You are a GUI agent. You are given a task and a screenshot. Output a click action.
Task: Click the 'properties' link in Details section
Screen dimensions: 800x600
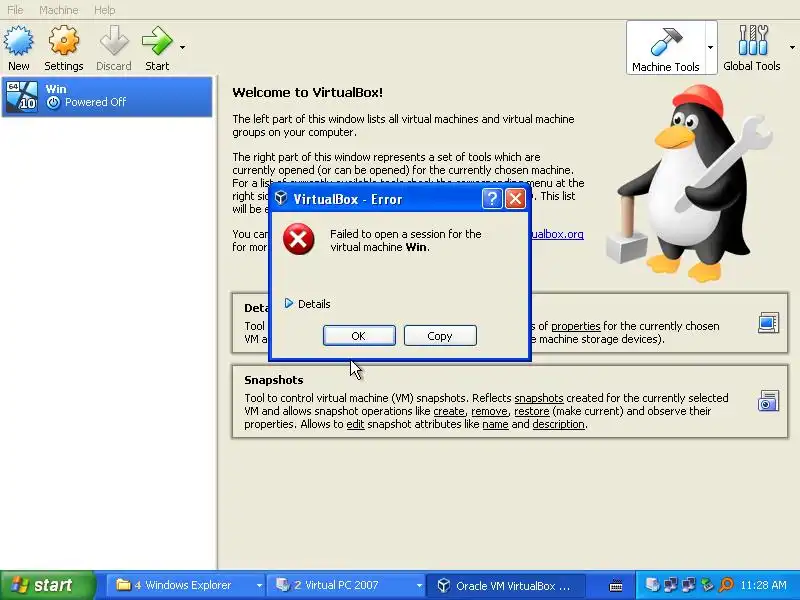tap(576, 326)
